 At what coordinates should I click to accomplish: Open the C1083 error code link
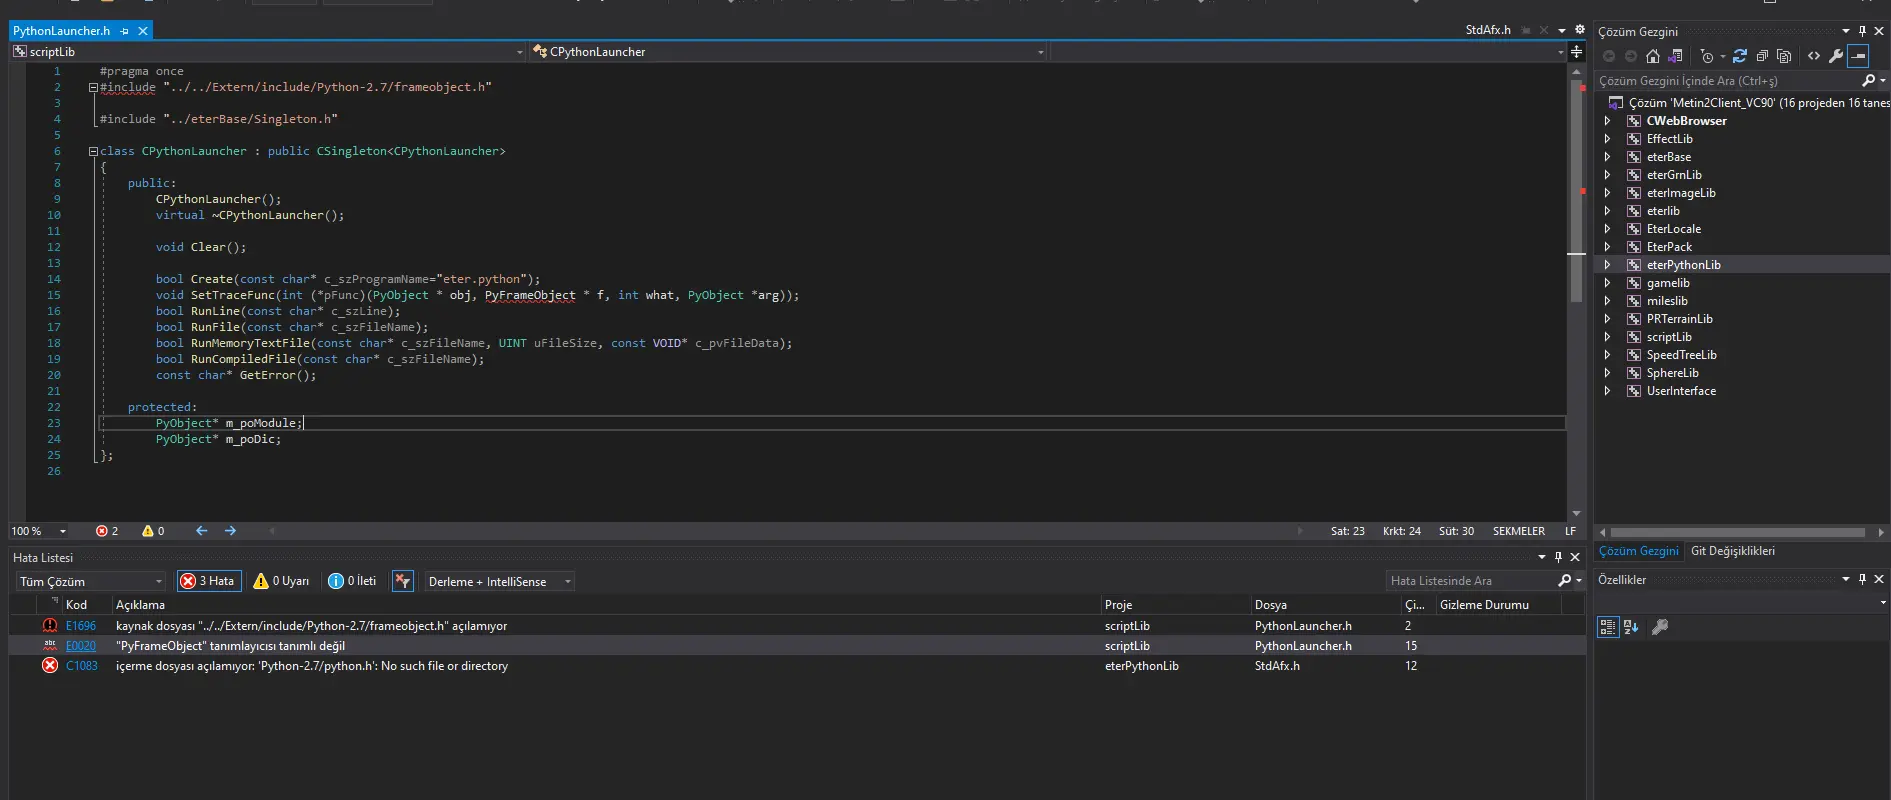[82, 666]
